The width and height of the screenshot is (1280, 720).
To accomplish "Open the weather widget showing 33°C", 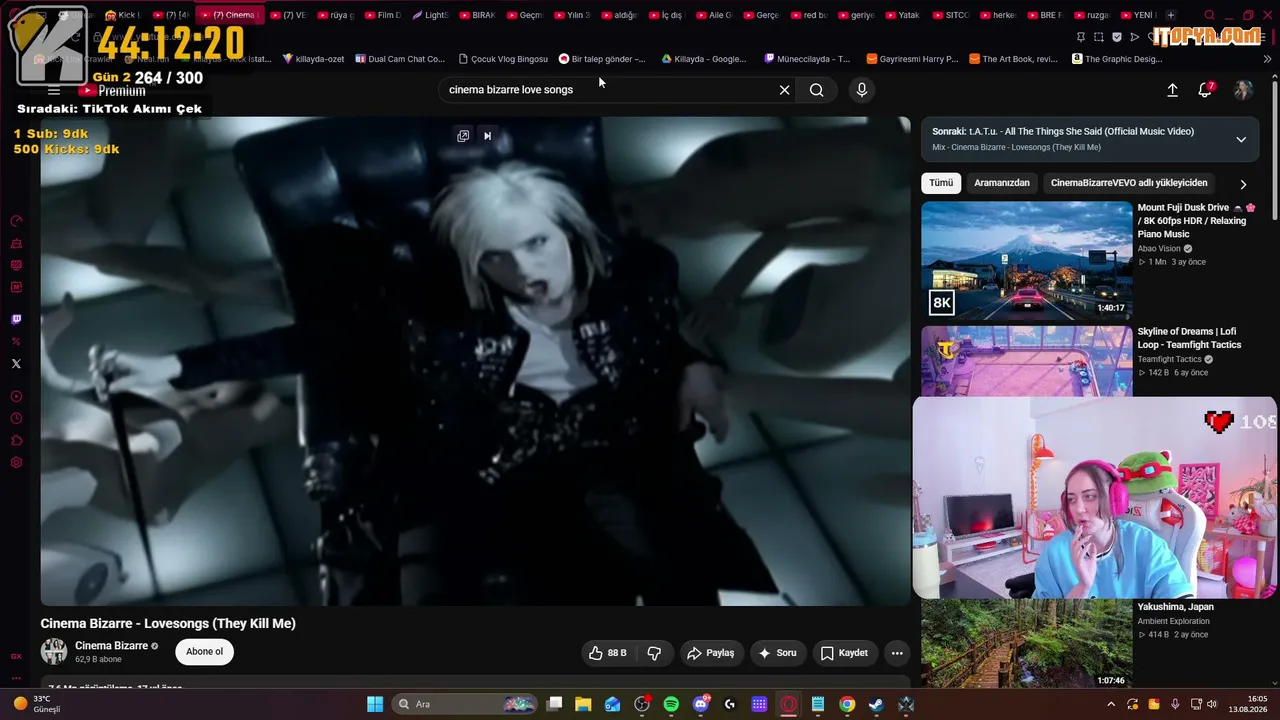I will pos(36,704).
